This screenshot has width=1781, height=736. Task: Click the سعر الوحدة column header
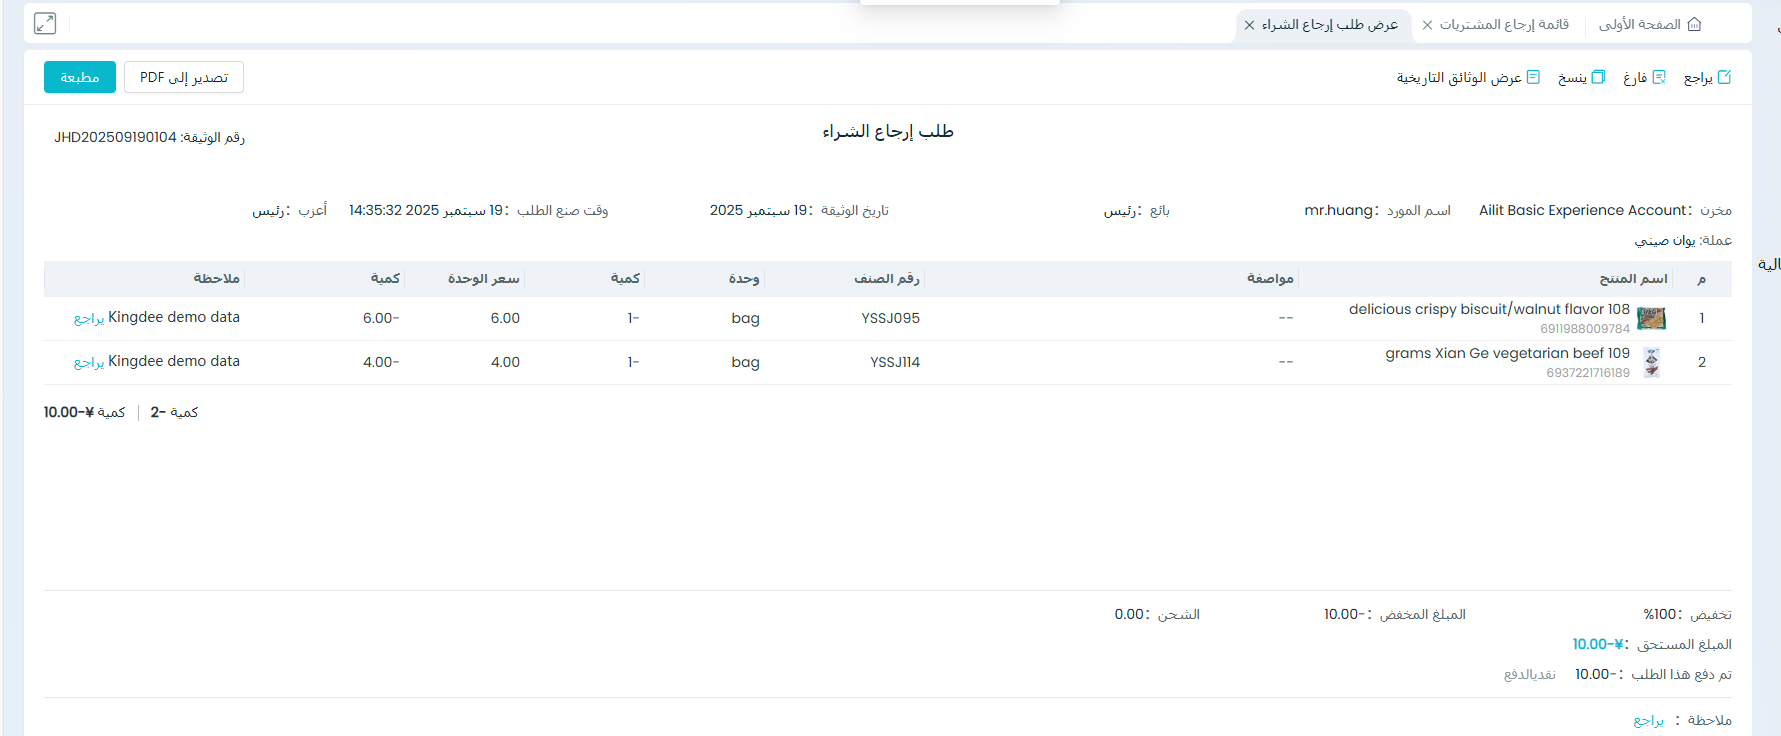[x=484, y=278]
